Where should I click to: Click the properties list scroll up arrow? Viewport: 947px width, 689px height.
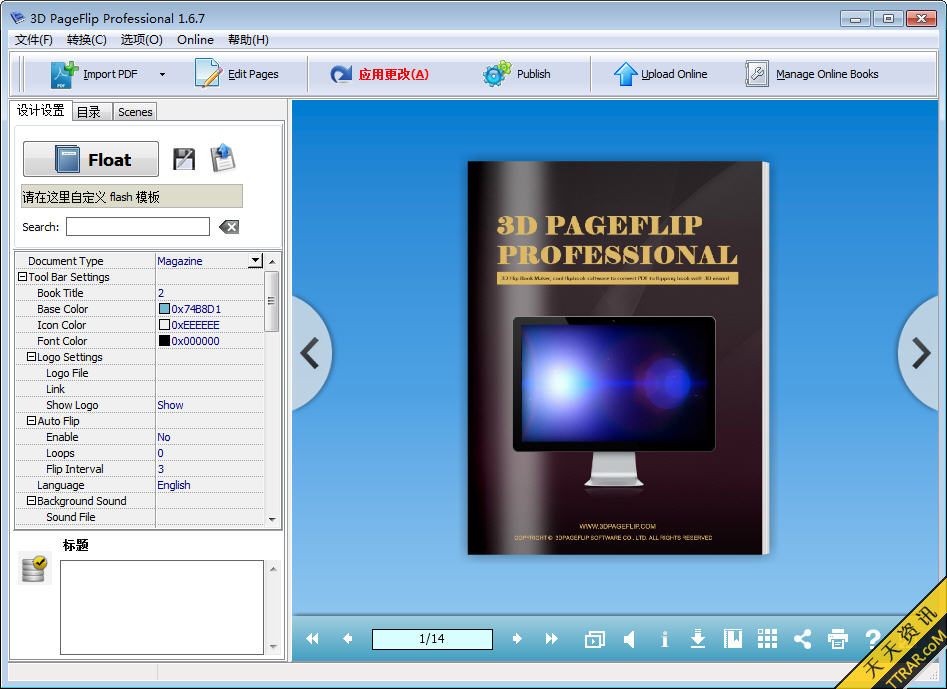point(272,261)
